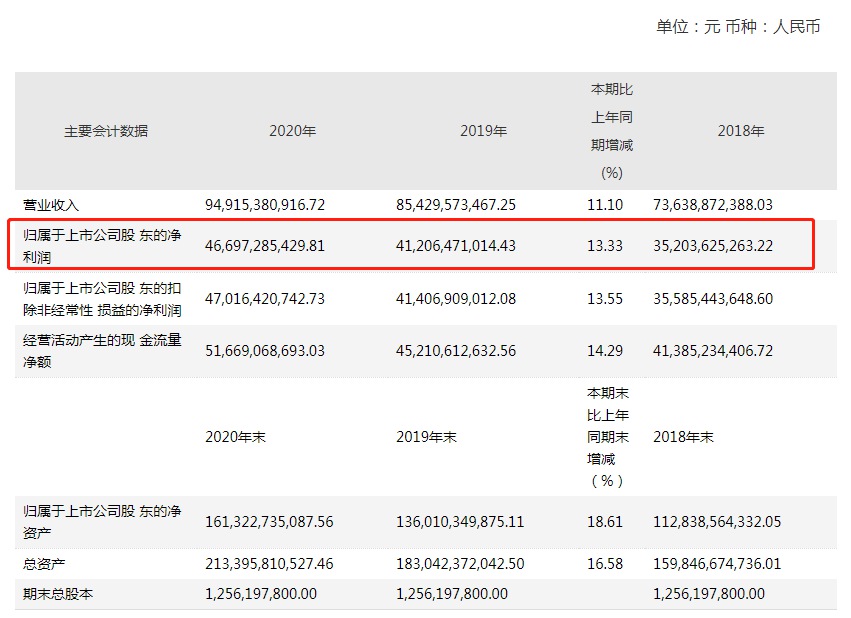Viewport: 851px width, 618px height.
Task: Select the 主要会计数据 header cell
Action: (x=106, y=131)
